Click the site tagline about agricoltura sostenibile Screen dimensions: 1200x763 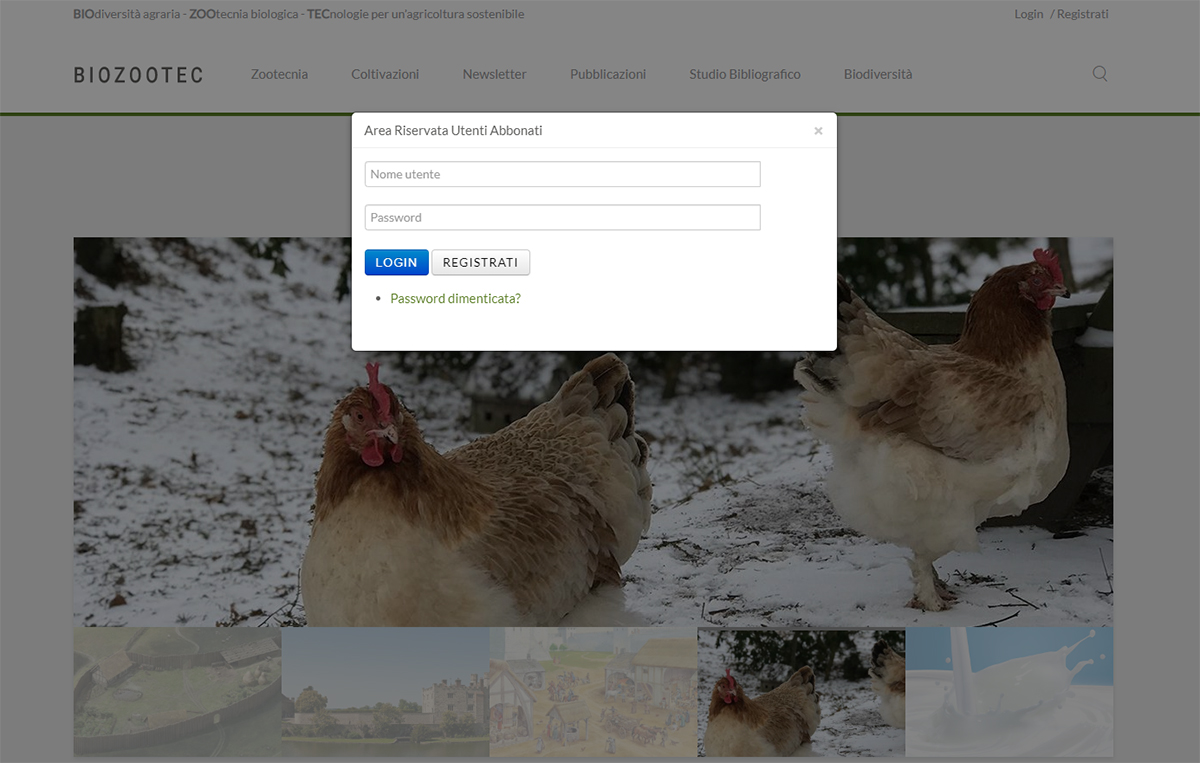[299, 14]
